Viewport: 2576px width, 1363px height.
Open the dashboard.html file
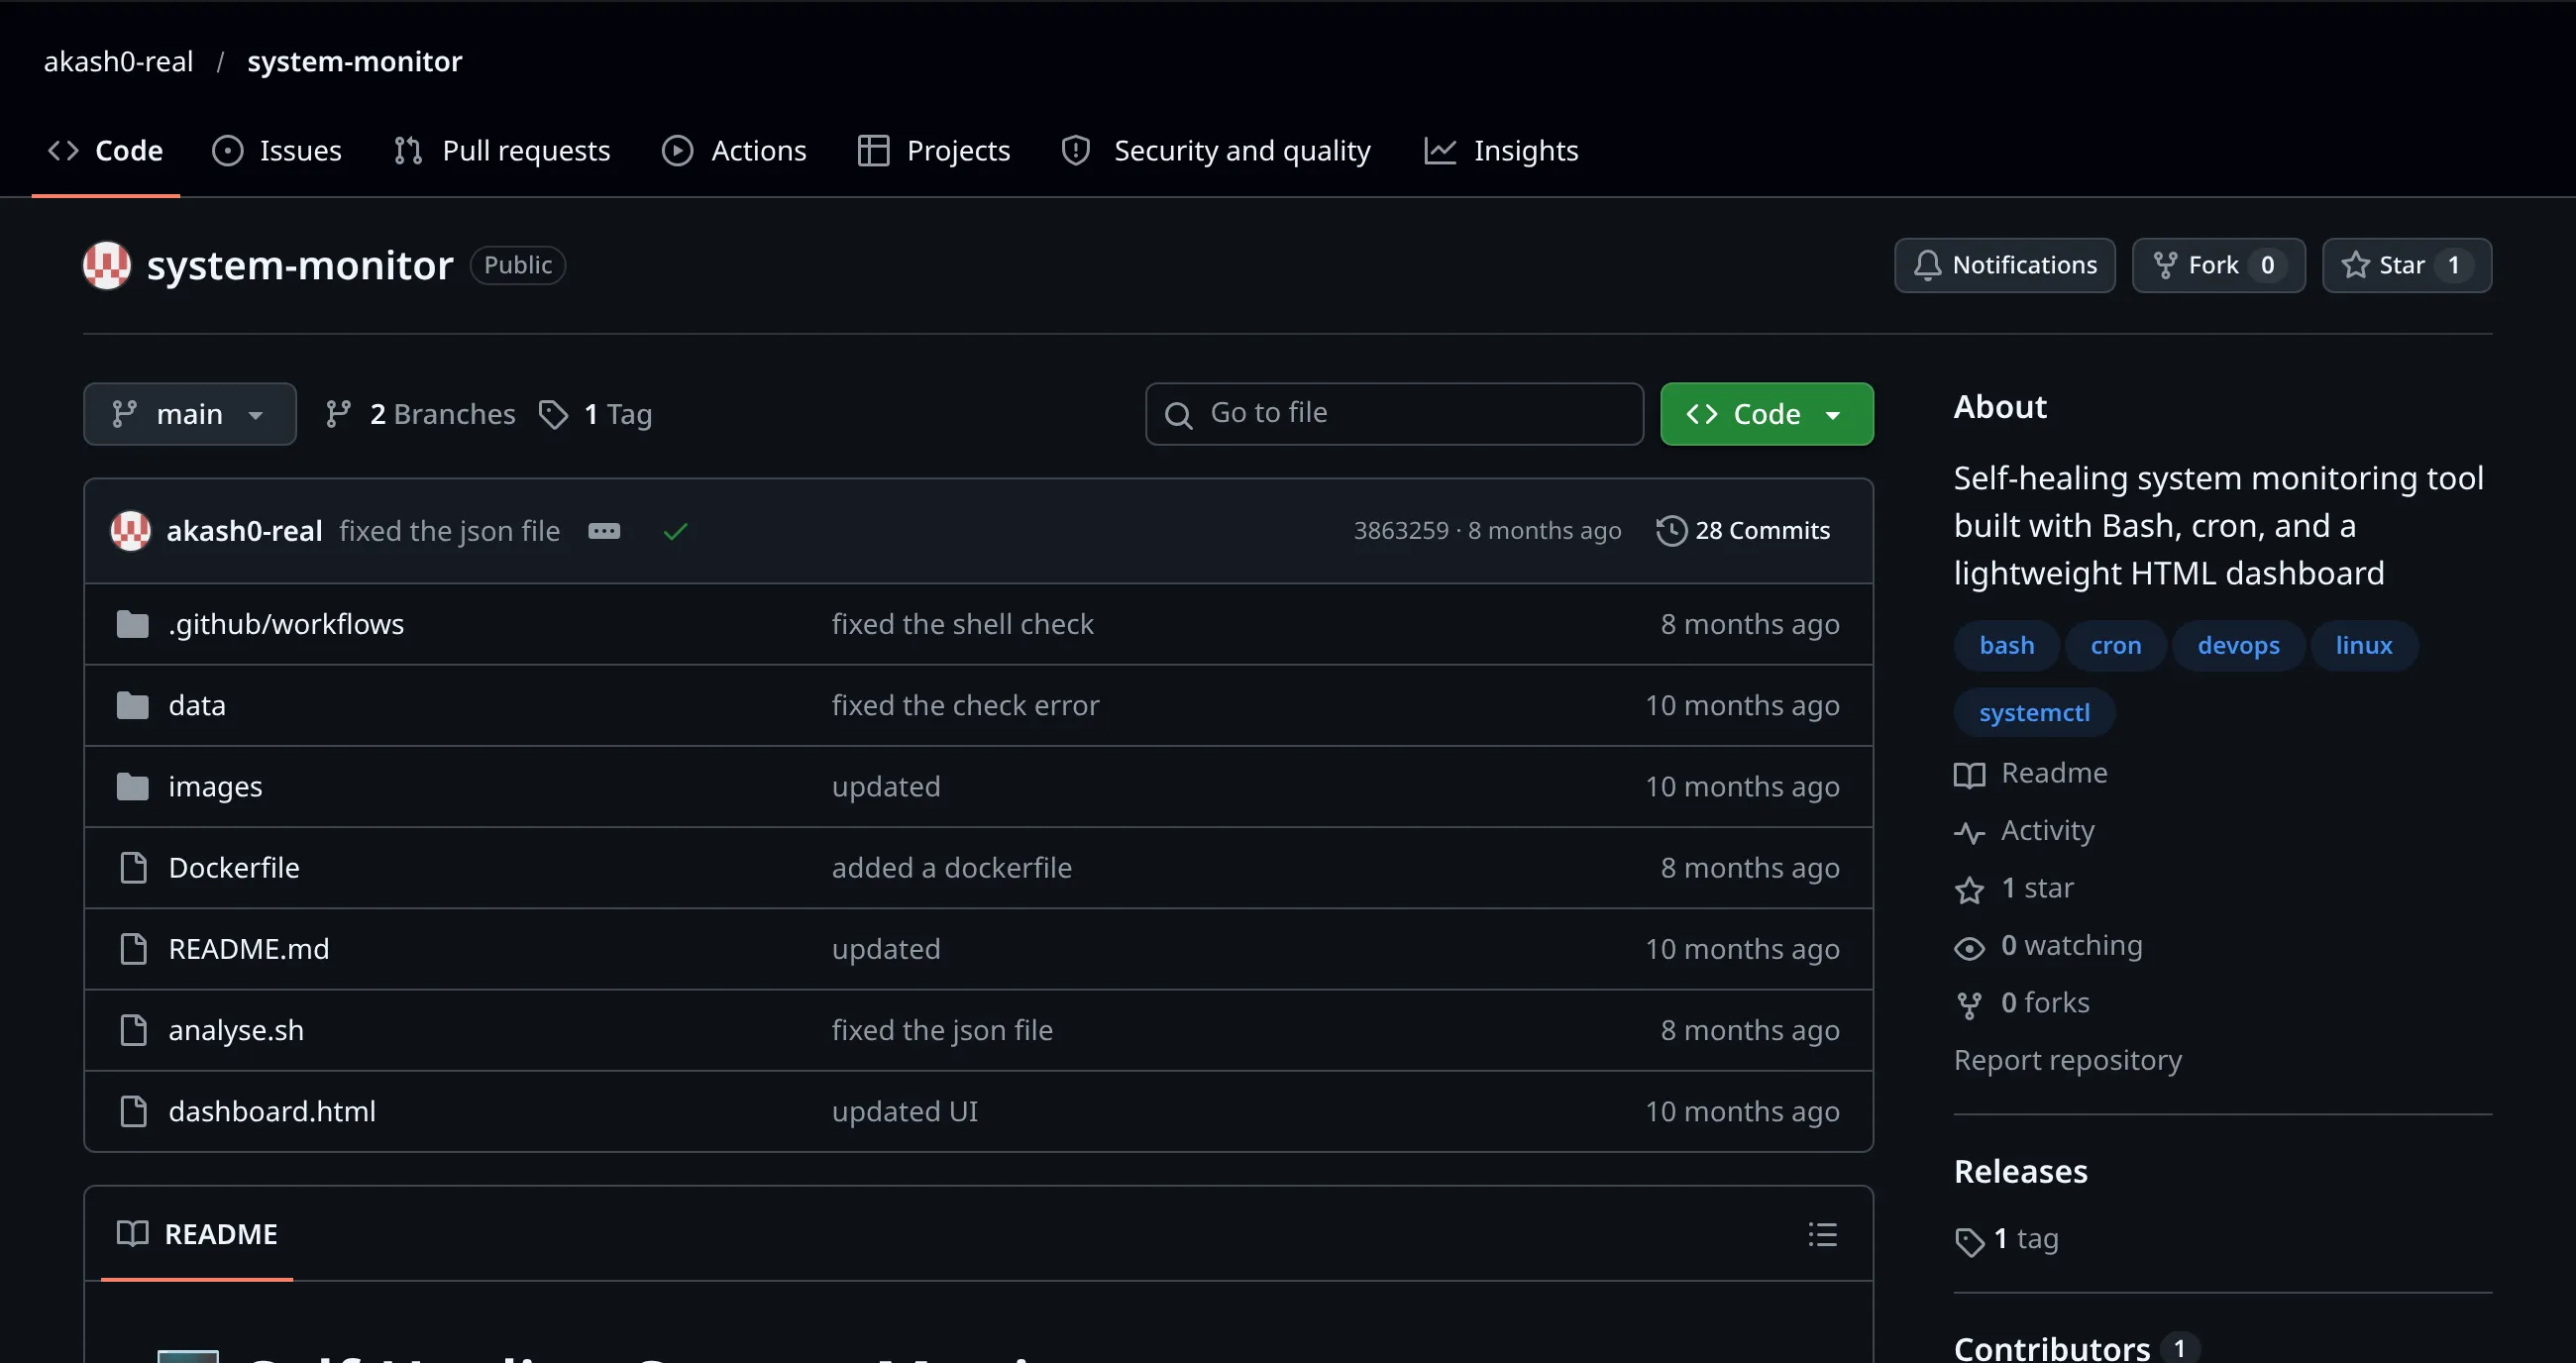272,1110
